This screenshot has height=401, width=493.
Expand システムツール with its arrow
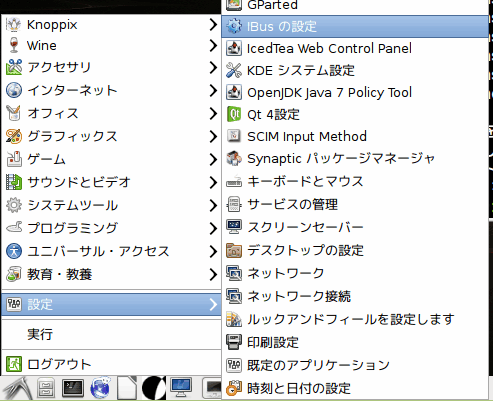(213, 205)
